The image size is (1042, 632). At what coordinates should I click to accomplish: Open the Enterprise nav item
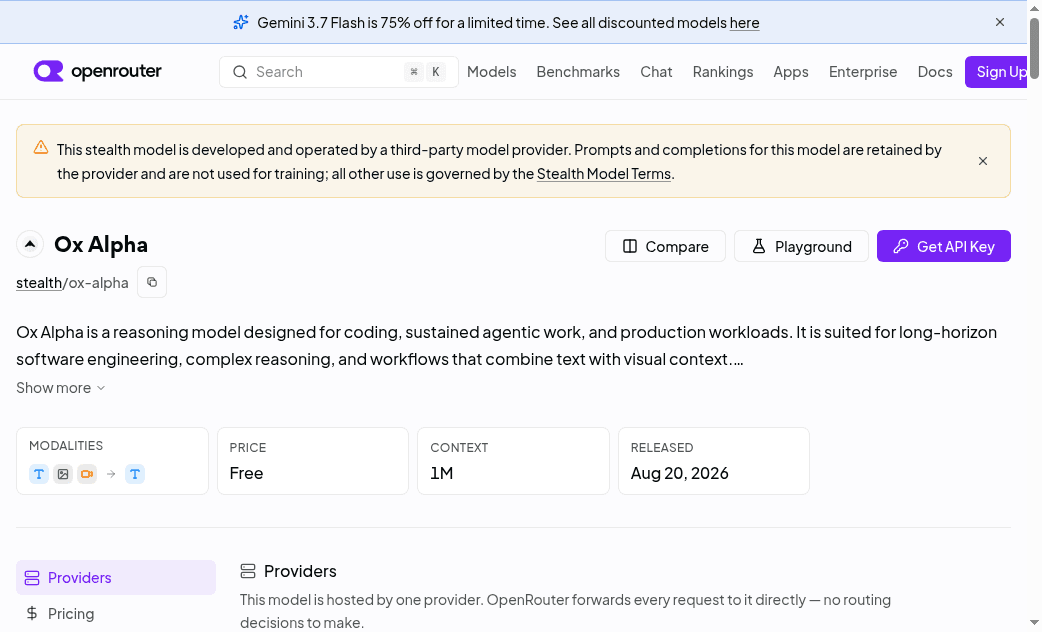pos(863,72)
